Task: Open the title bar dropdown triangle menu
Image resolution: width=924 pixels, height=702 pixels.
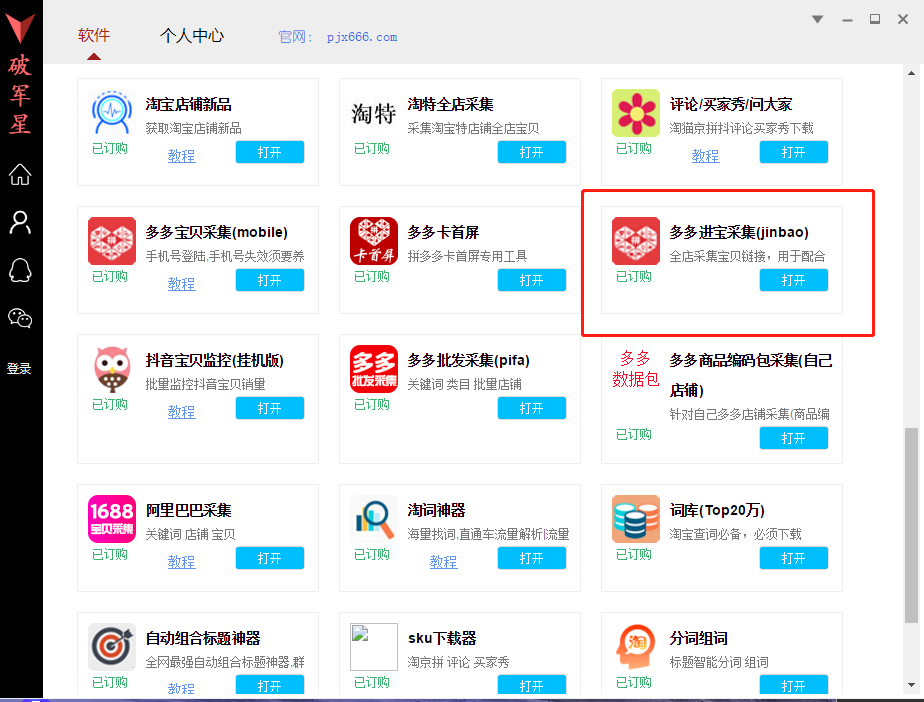Action: (x=817, y=19)
